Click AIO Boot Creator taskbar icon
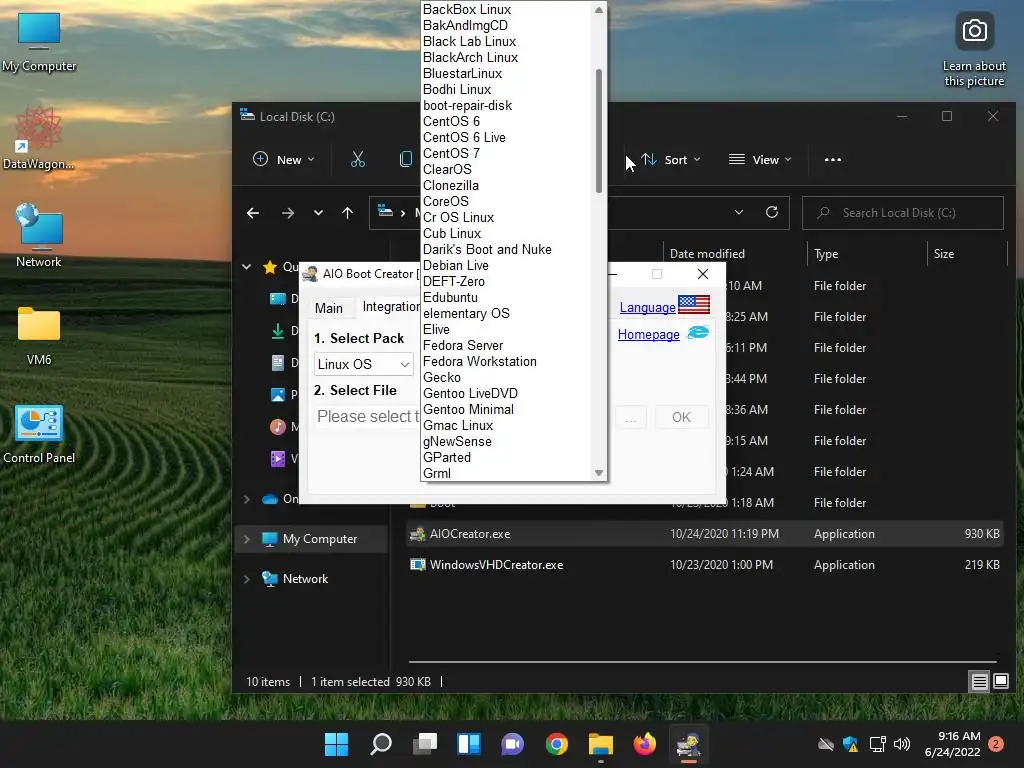 pyautogui.click(x=688, y=744)
